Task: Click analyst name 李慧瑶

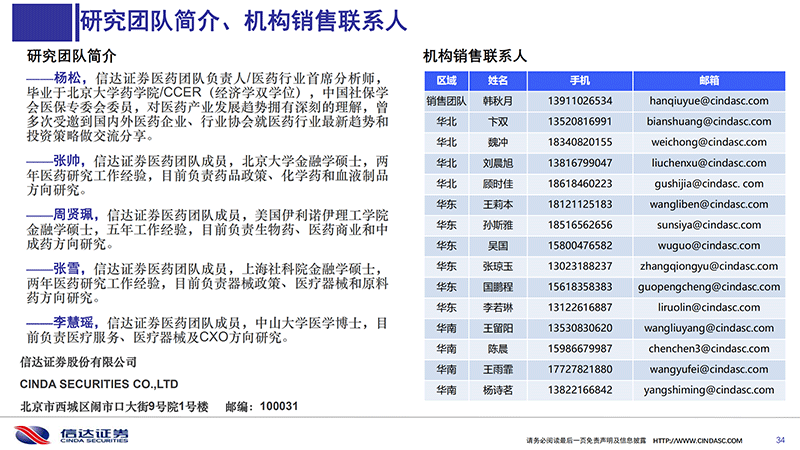Action: tap(73, 322)
